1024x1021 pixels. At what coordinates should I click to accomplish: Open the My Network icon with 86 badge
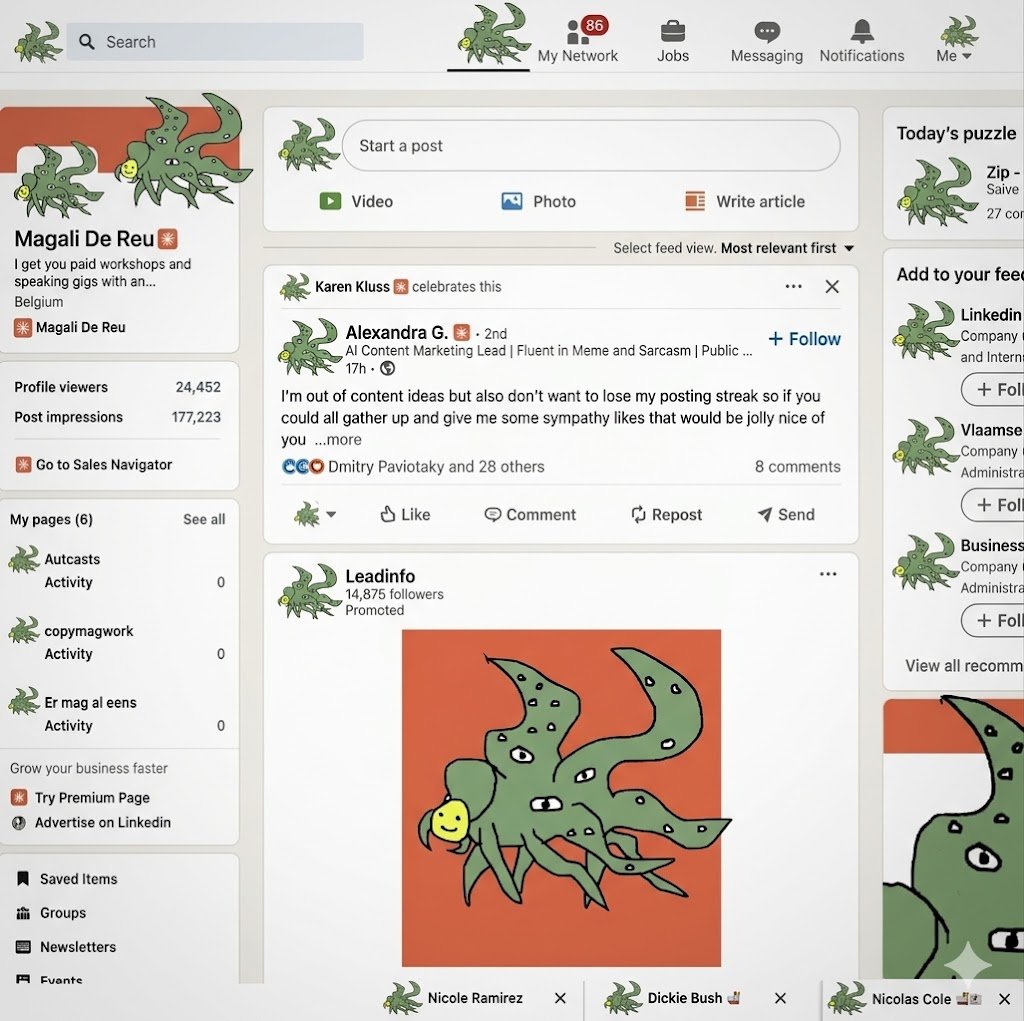point(577,39)
